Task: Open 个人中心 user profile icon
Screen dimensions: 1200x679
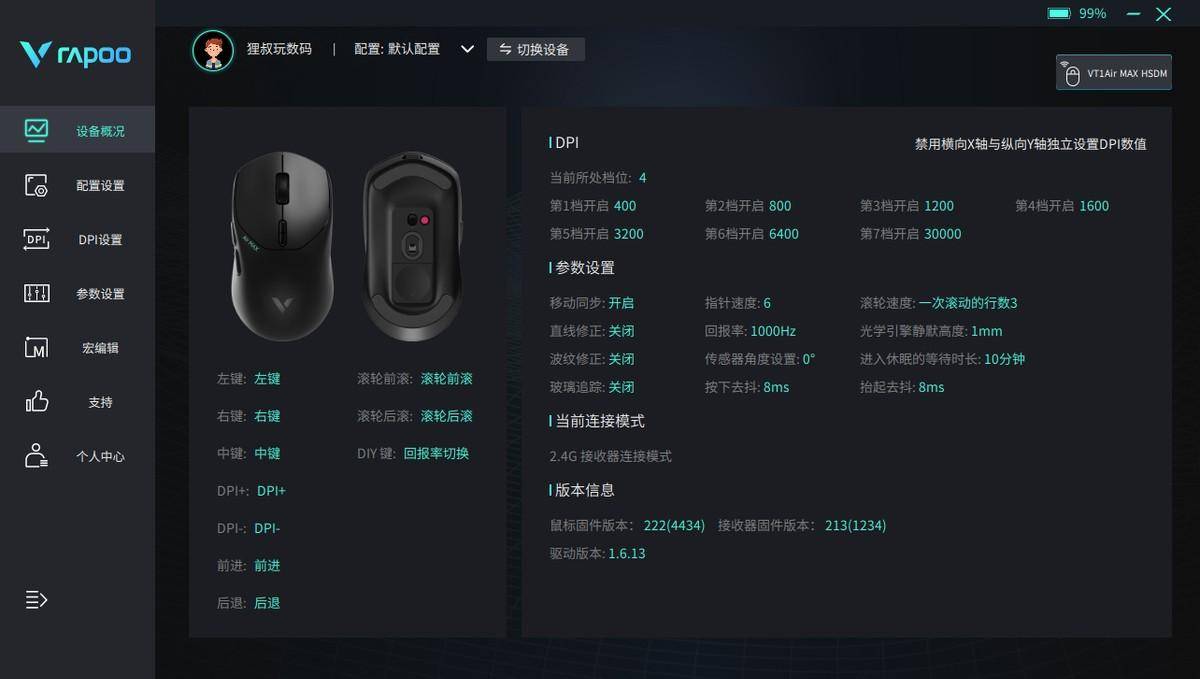Action: click(x=37, y=455)
